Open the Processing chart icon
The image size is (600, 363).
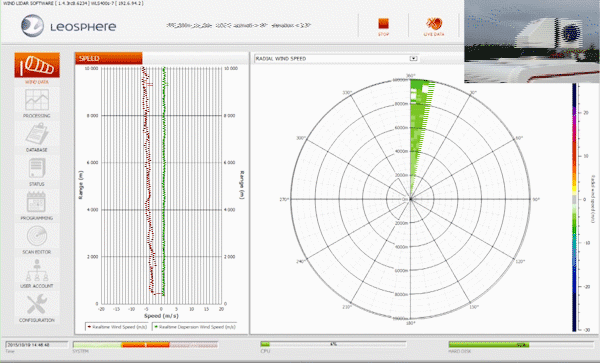coord(37,100)
